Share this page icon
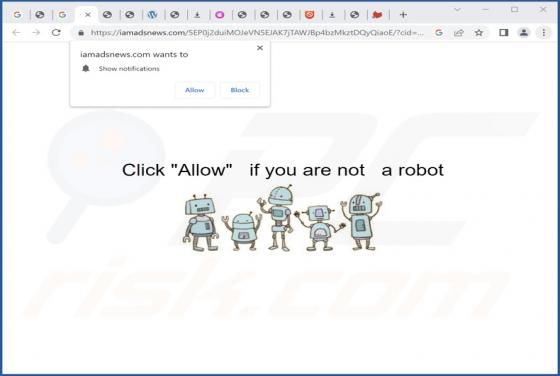 [459, 33]
